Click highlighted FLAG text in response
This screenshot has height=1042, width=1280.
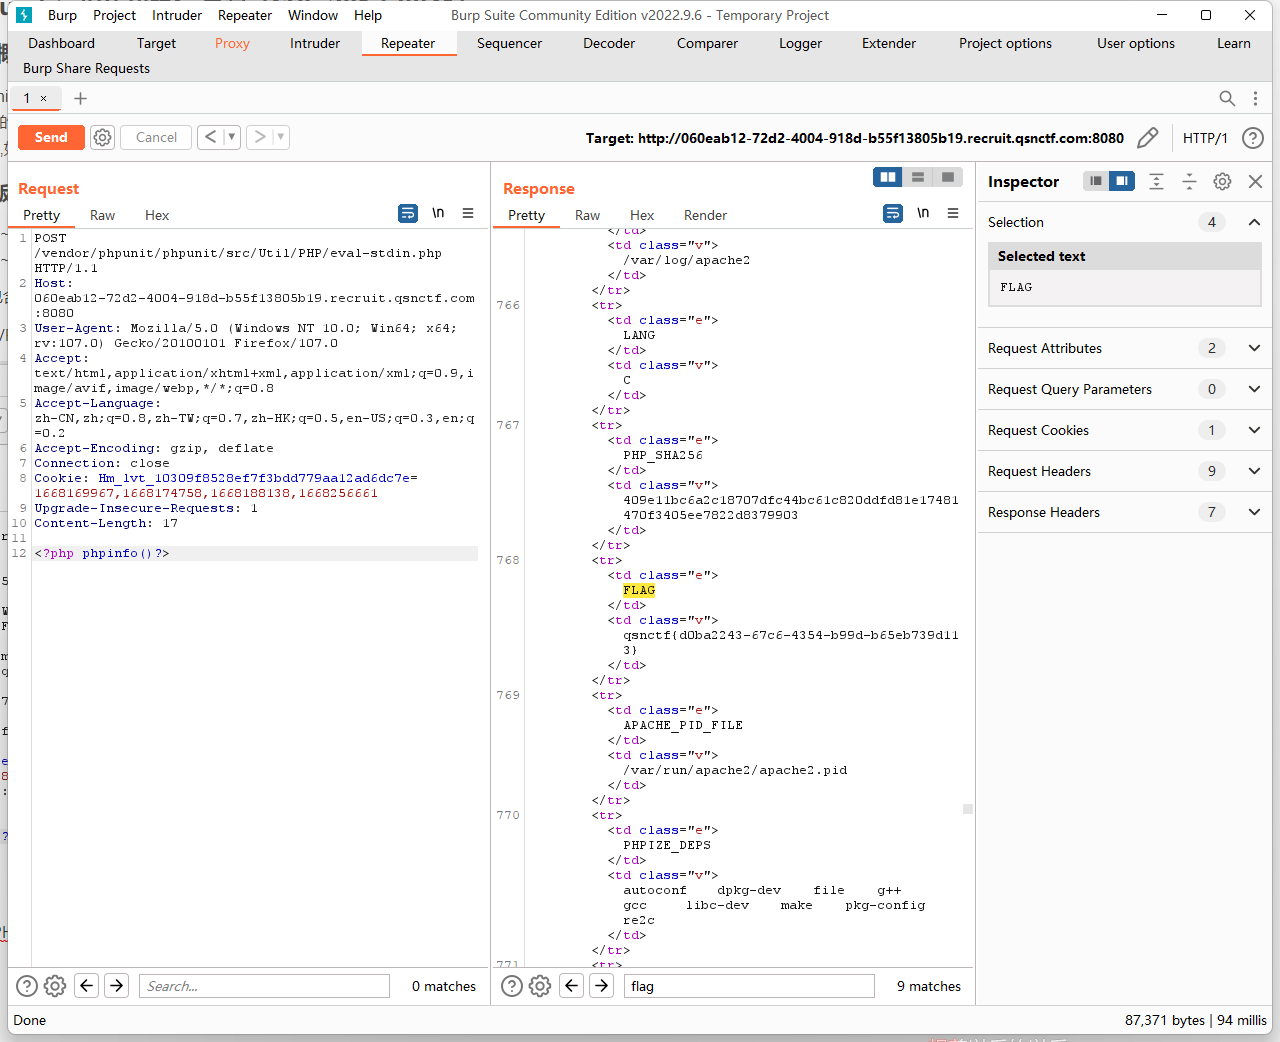point(639,590)
